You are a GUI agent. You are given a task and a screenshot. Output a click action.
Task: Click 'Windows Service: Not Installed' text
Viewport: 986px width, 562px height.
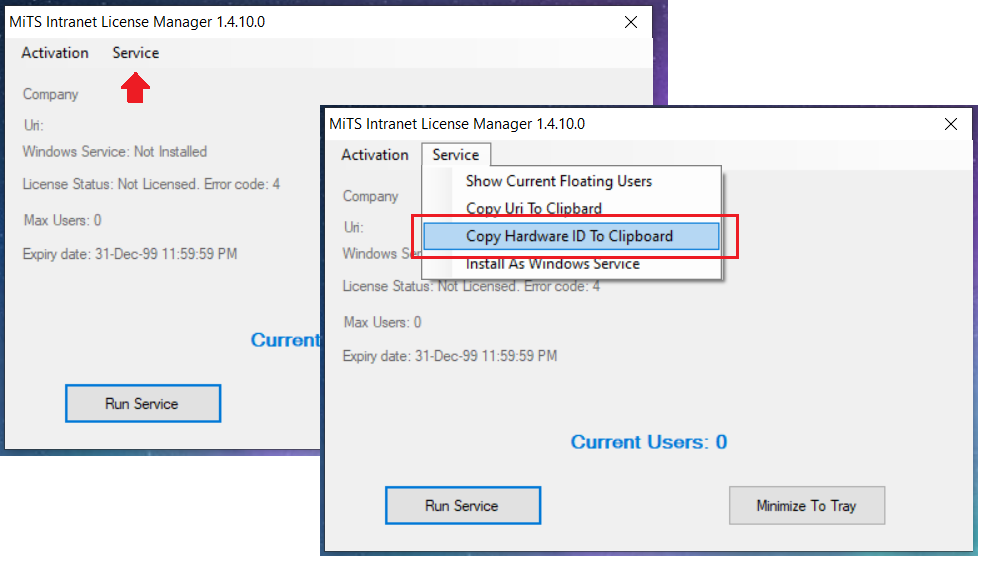tap(114, 152)
